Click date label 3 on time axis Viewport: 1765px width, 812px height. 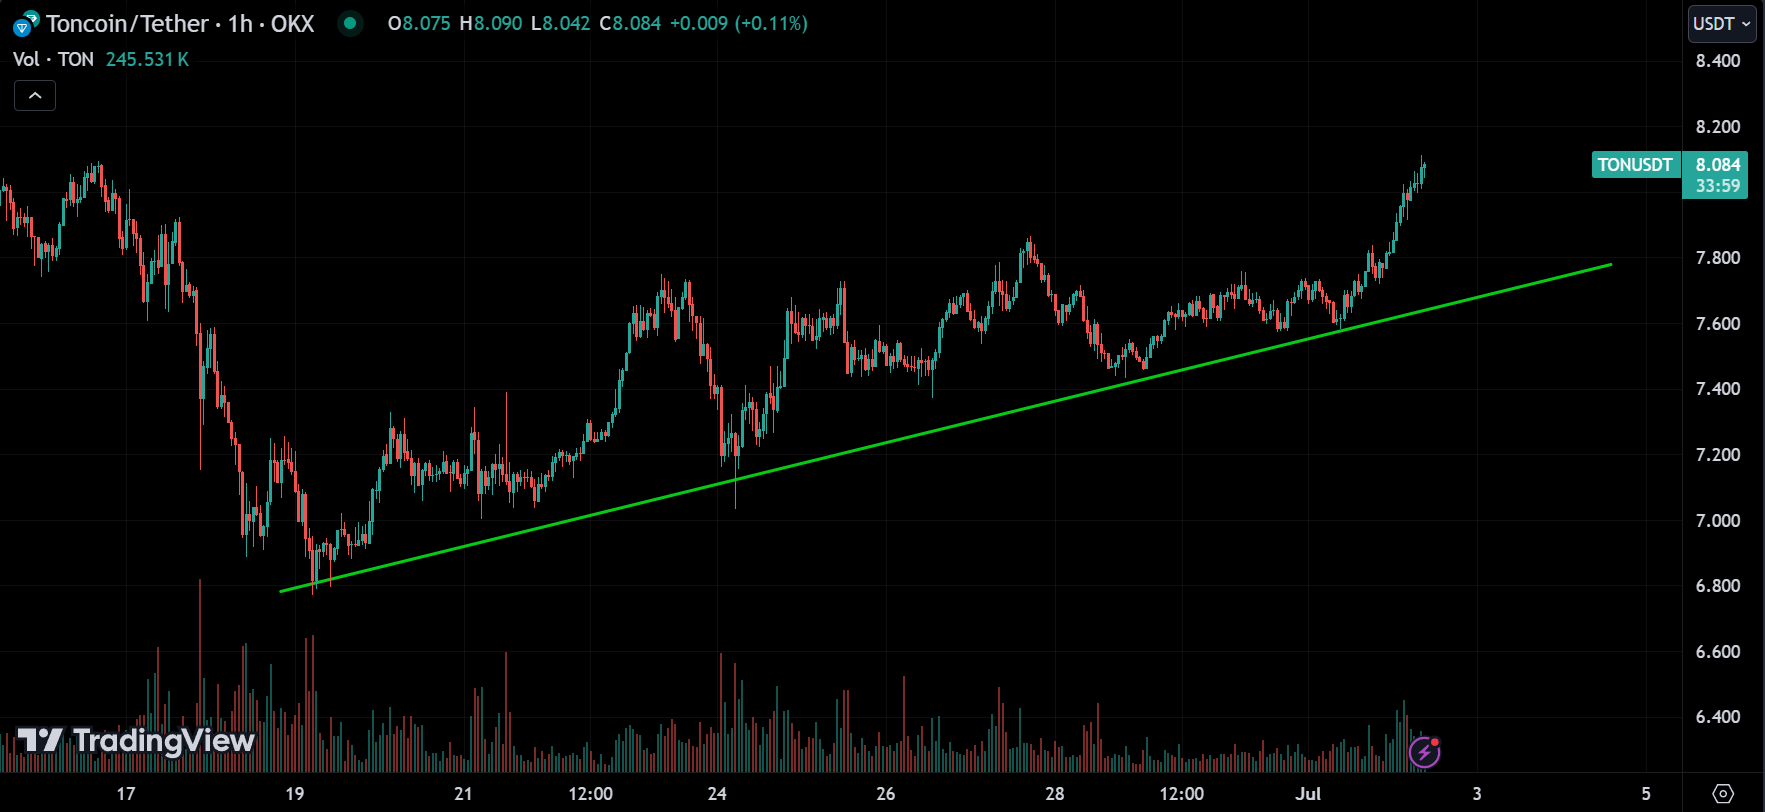tap(1477, 794)
